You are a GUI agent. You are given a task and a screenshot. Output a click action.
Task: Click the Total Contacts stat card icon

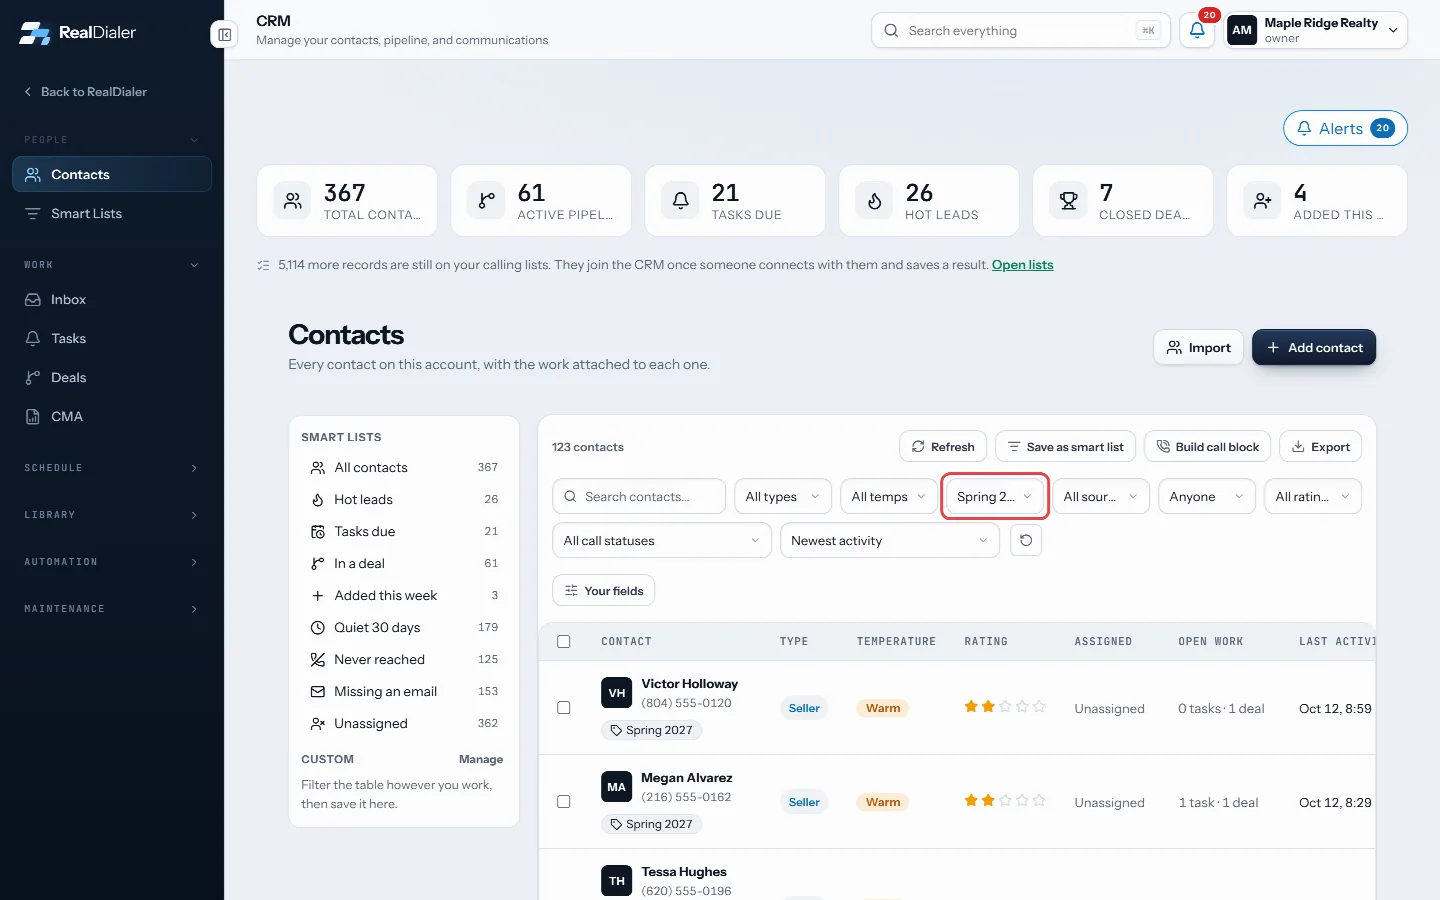point(292,201)
